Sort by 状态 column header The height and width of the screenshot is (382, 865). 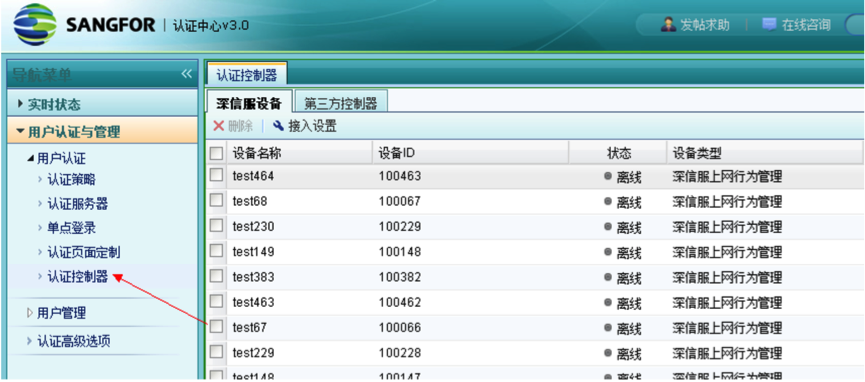point(618,153)
